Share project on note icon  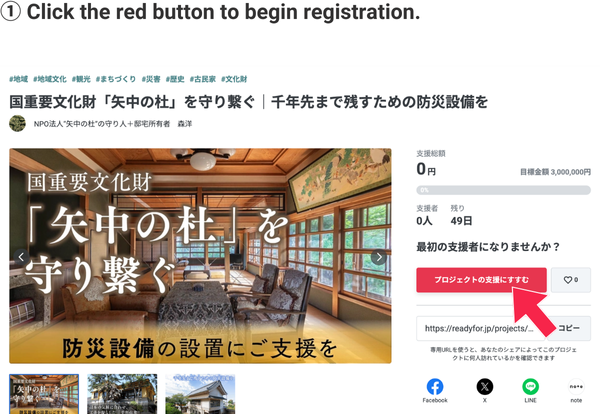tap(576, 387)
